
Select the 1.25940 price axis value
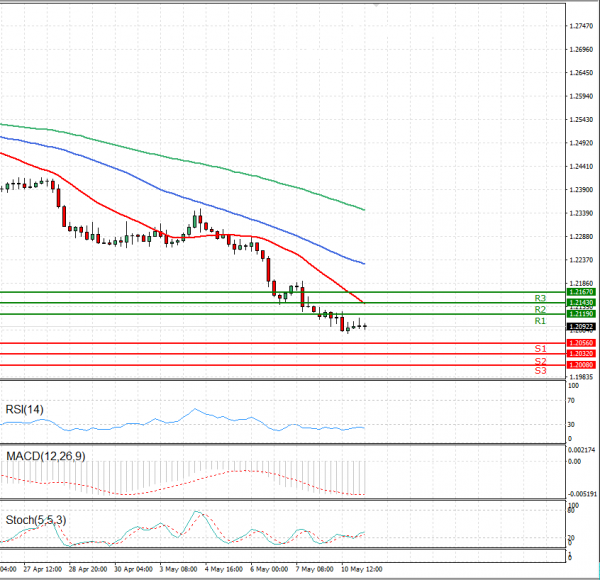(581, 96)
